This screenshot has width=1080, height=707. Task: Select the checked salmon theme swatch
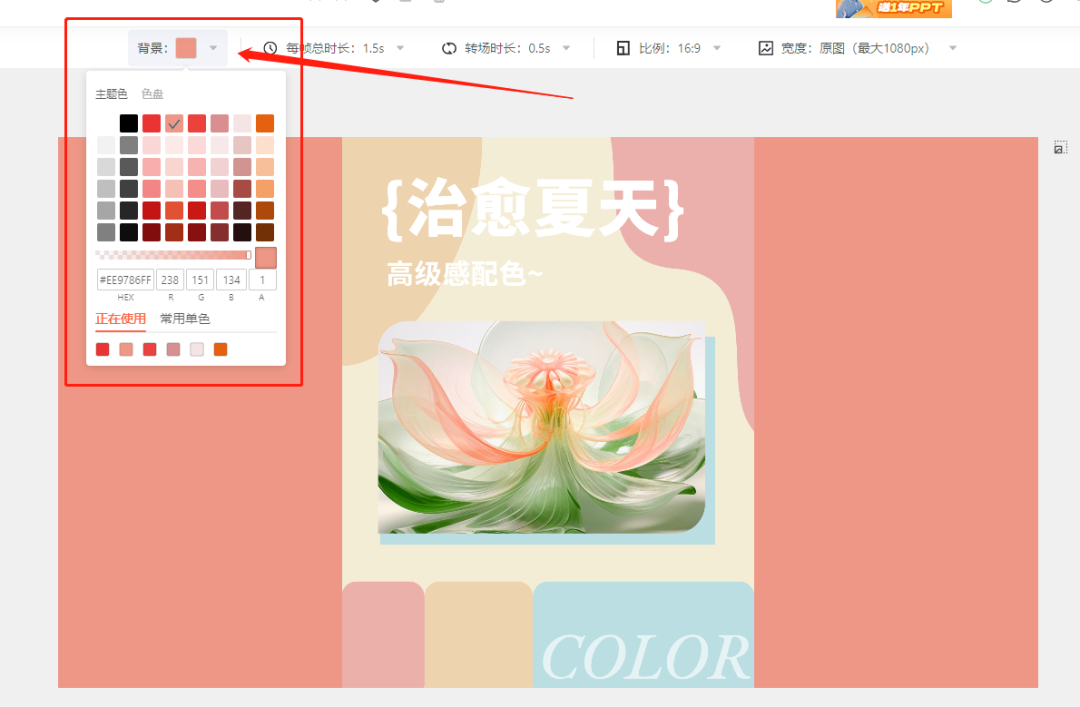coord(174,123)
